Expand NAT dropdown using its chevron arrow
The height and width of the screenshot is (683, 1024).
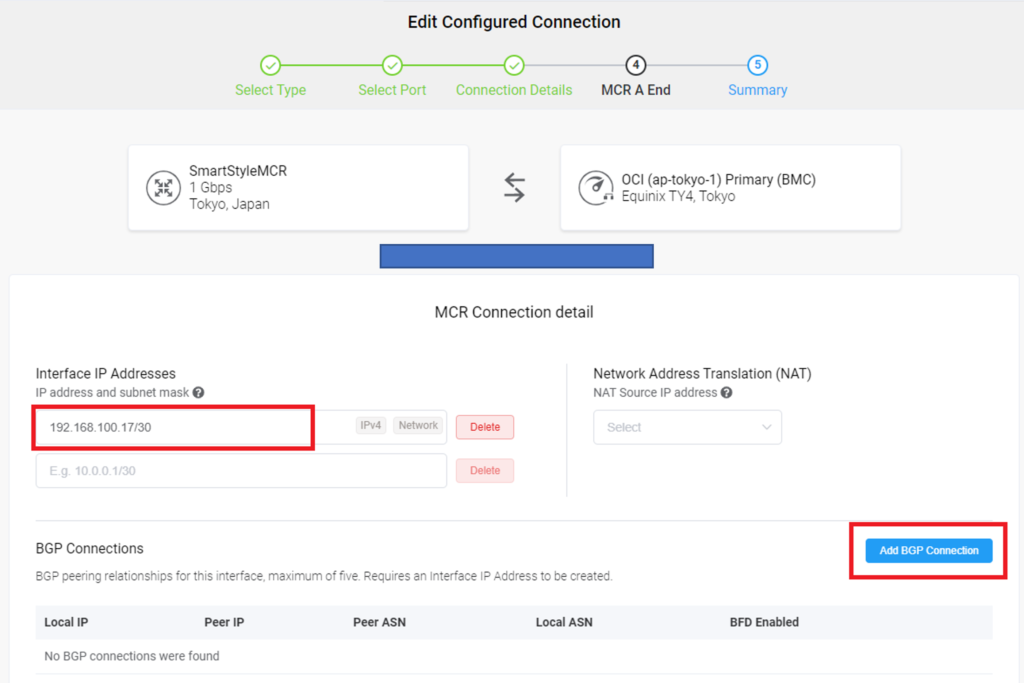click(x=766, y=427)
